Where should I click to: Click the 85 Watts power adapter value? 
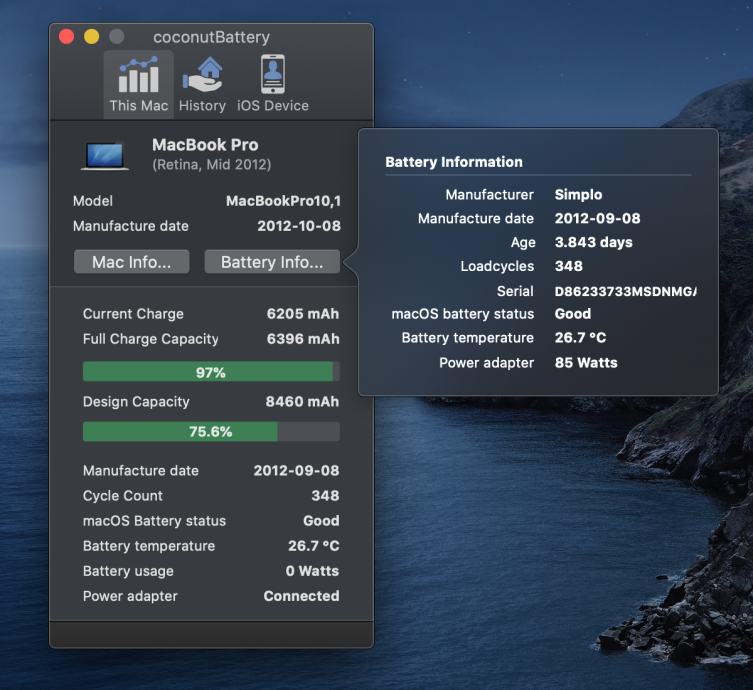tap(586, 363)
